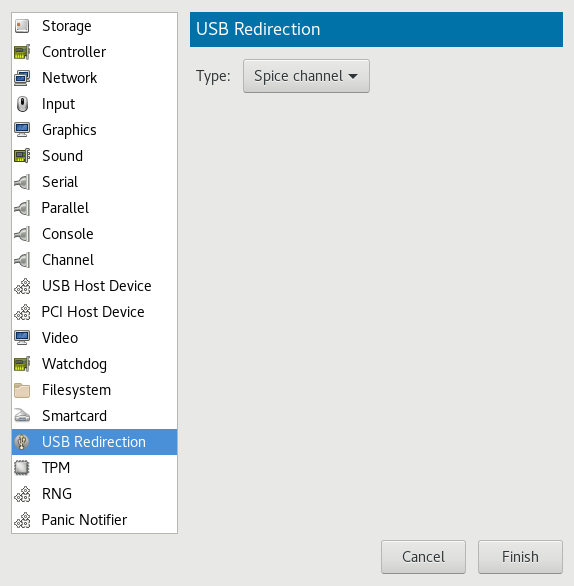Viewport: 574px width, 586px height.
Task: Click the Sound card icon
Action: (22, 156)
